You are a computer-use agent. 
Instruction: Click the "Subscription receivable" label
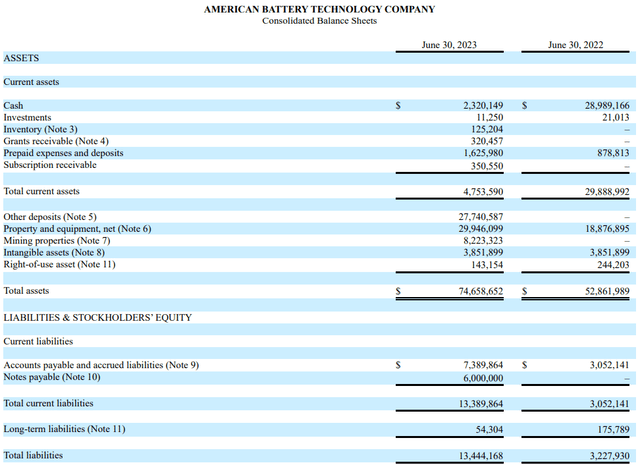[50, 165]
